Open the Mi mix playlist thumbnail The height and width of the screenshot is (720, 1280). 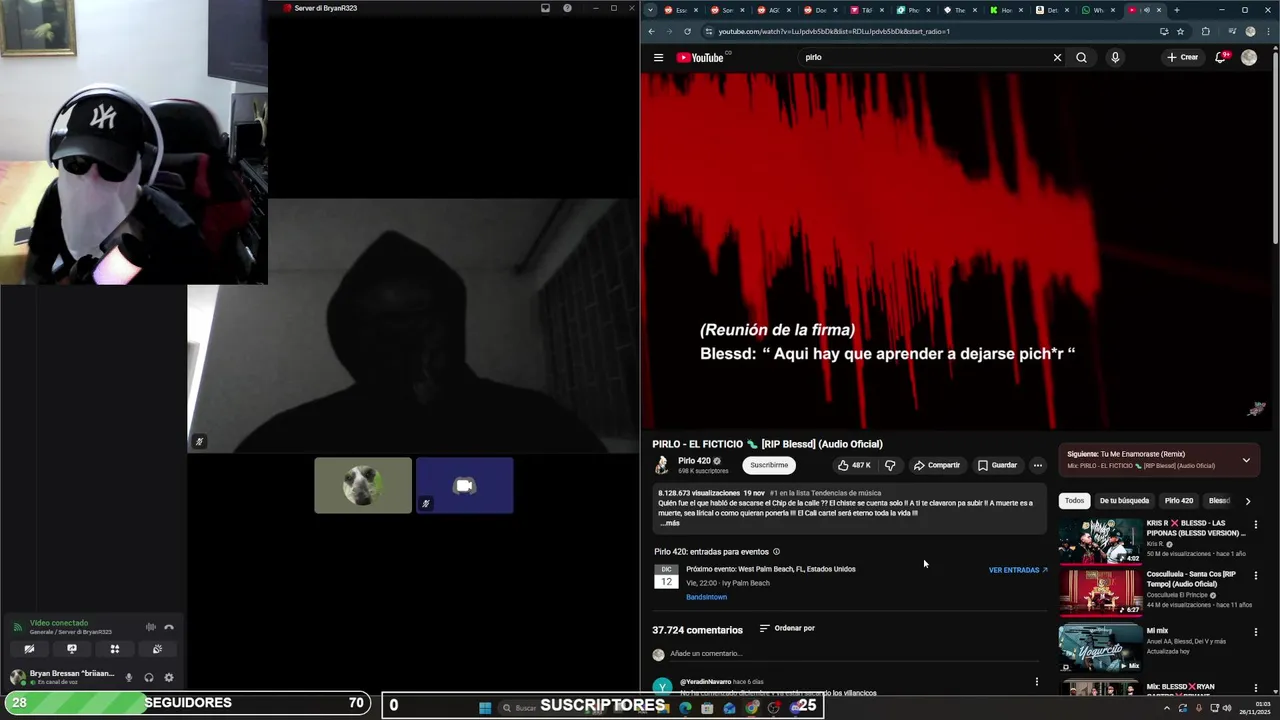click(x=1100, y=647)
